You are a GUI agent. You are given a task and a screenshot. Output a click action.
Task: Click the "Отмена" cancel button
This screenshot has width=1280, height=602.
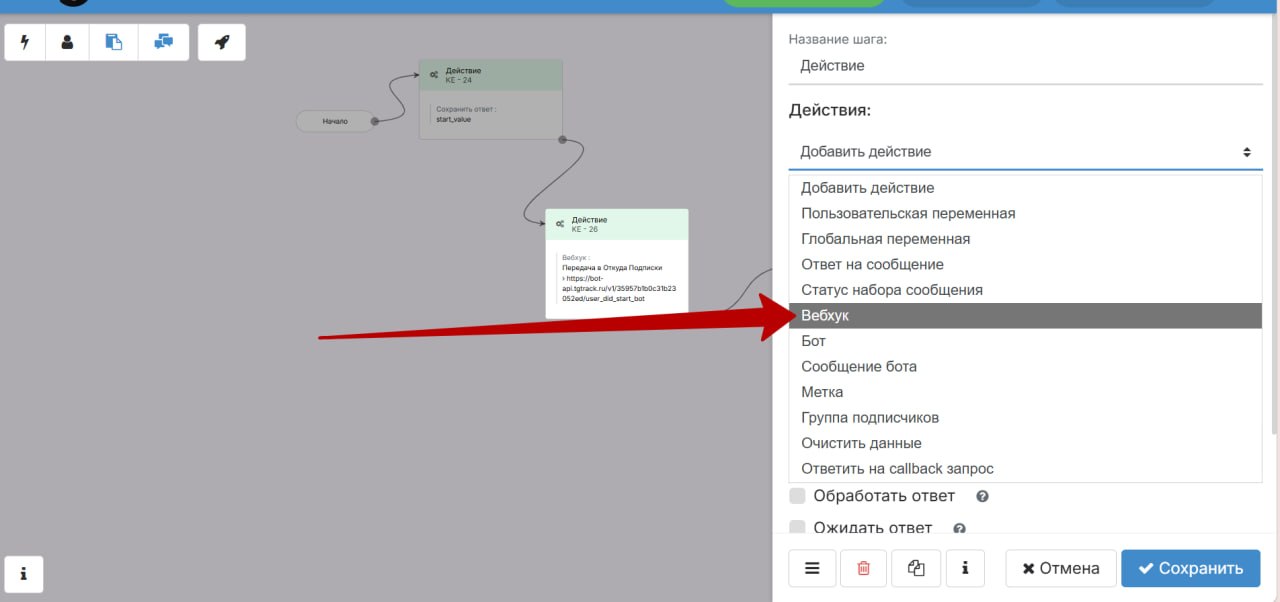(1060, 568)
